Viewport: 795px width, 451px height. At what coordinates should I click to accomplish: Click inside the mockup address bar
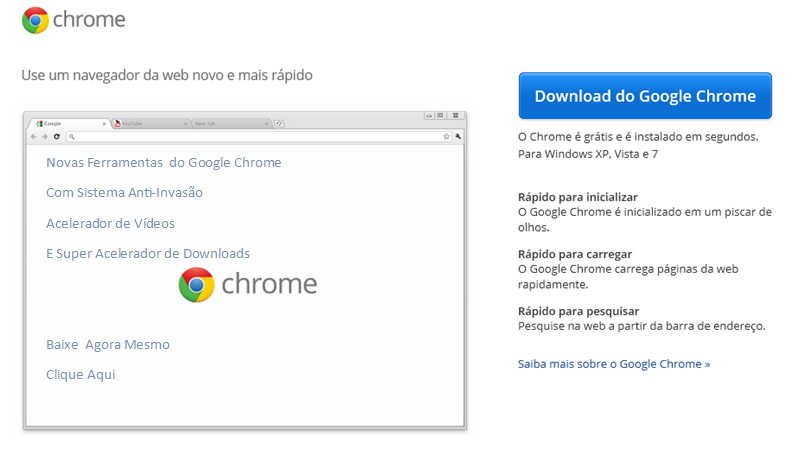point(259,136)
